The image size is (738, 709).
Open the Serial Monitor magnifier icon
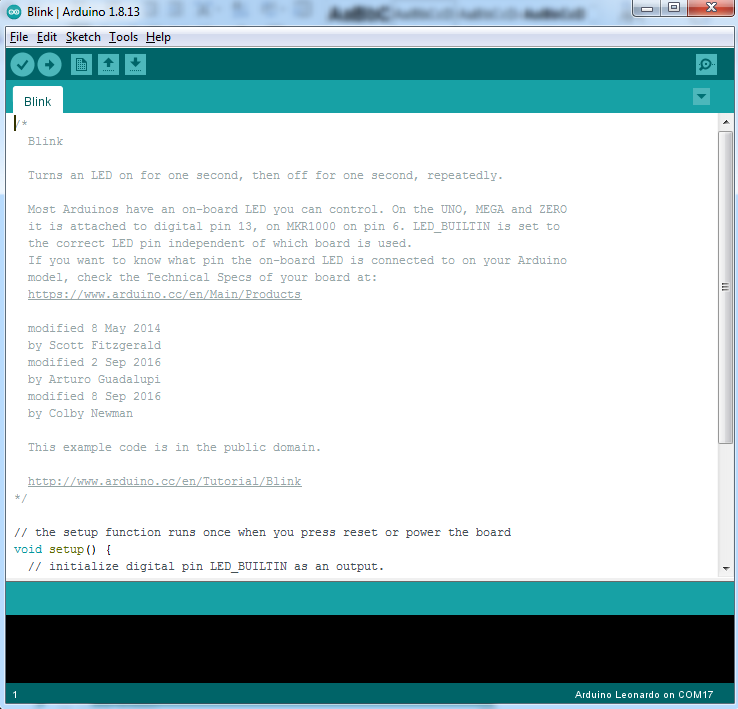(x=706, y=64)
